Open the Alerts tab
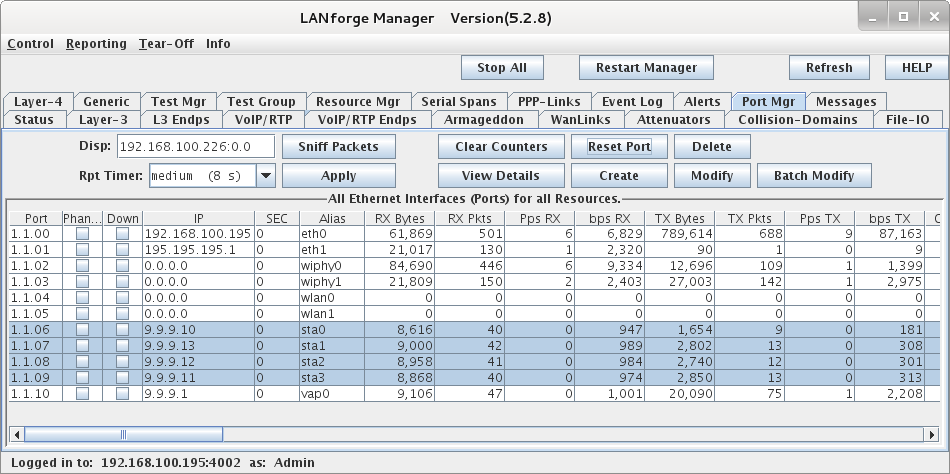The height and width of the screenshot is (474, 950). coord(702,101)
